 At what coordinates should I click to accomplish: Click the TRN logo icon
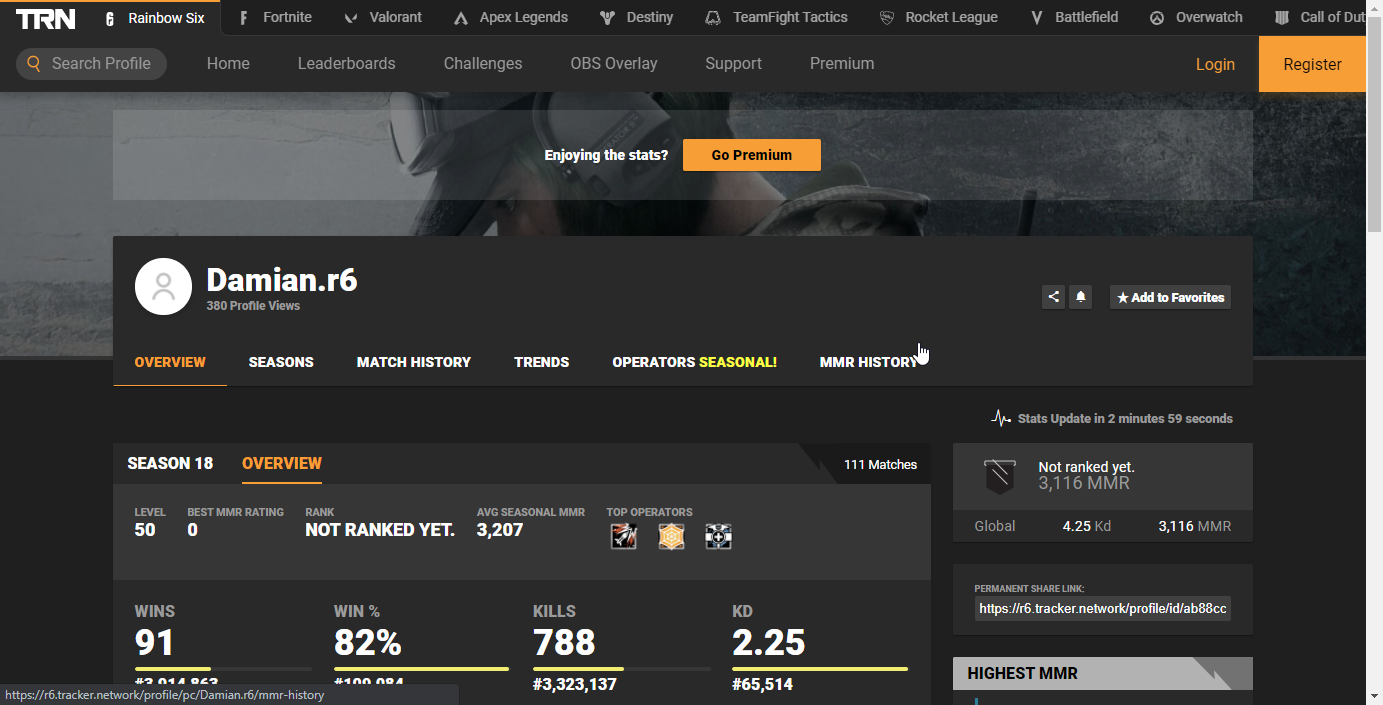(x=46, y=18)
